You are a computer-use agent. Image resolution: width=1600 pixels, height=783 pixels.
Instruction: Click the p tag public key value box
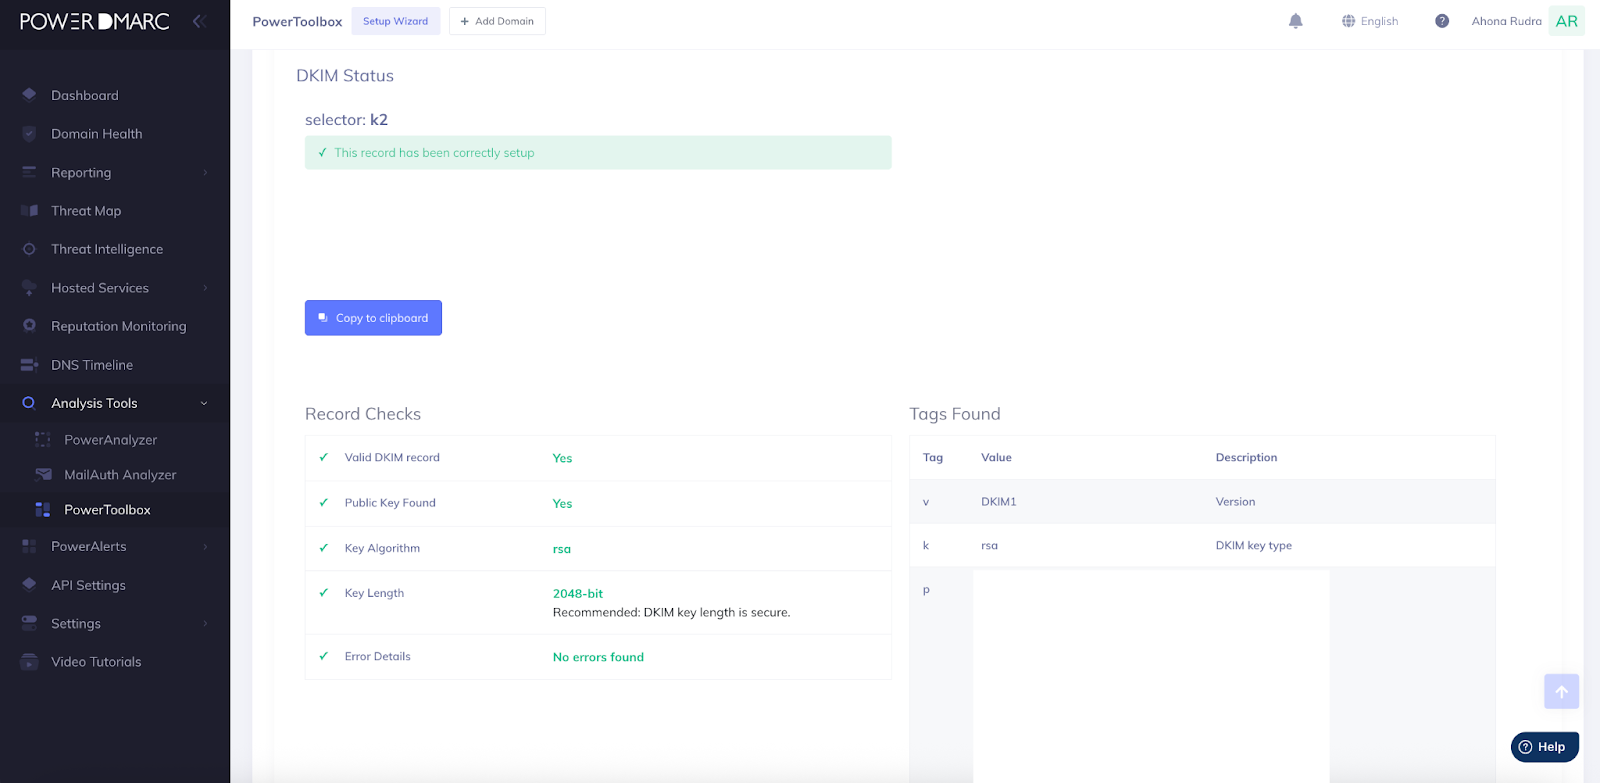1151,676
